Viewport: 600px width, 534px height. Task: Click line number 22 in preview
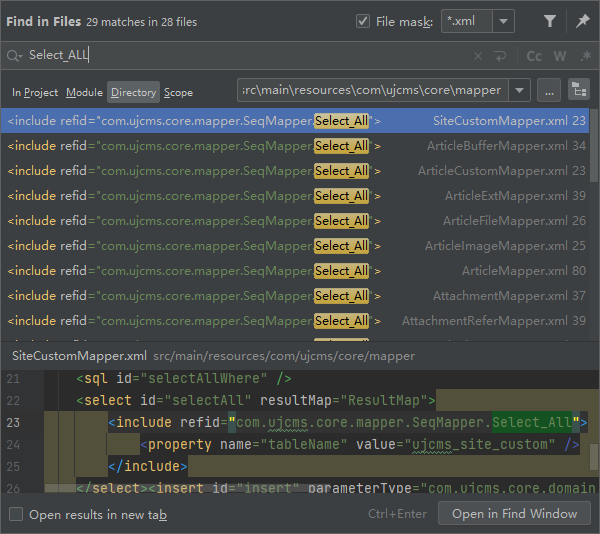coord(13,400)
